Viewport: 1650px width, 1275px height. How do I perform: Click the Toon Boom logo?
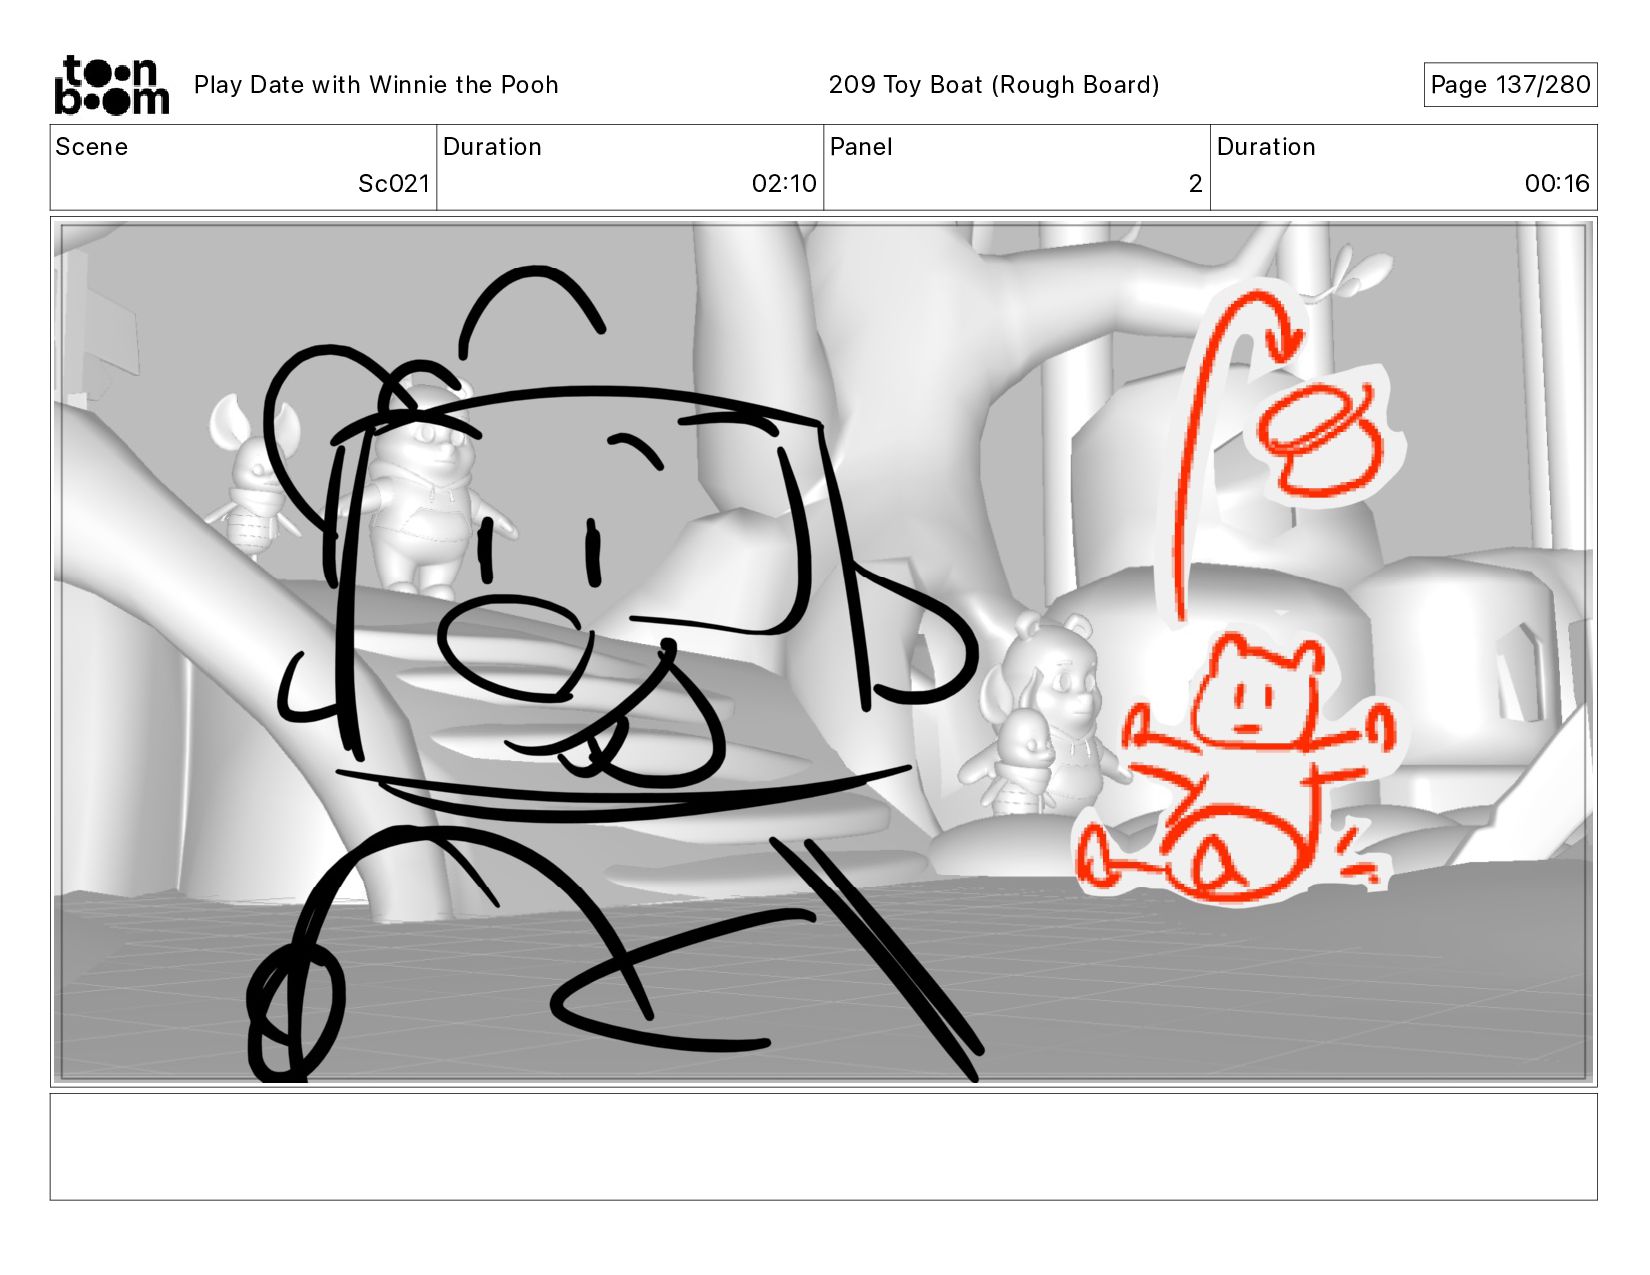pos(111,85)
